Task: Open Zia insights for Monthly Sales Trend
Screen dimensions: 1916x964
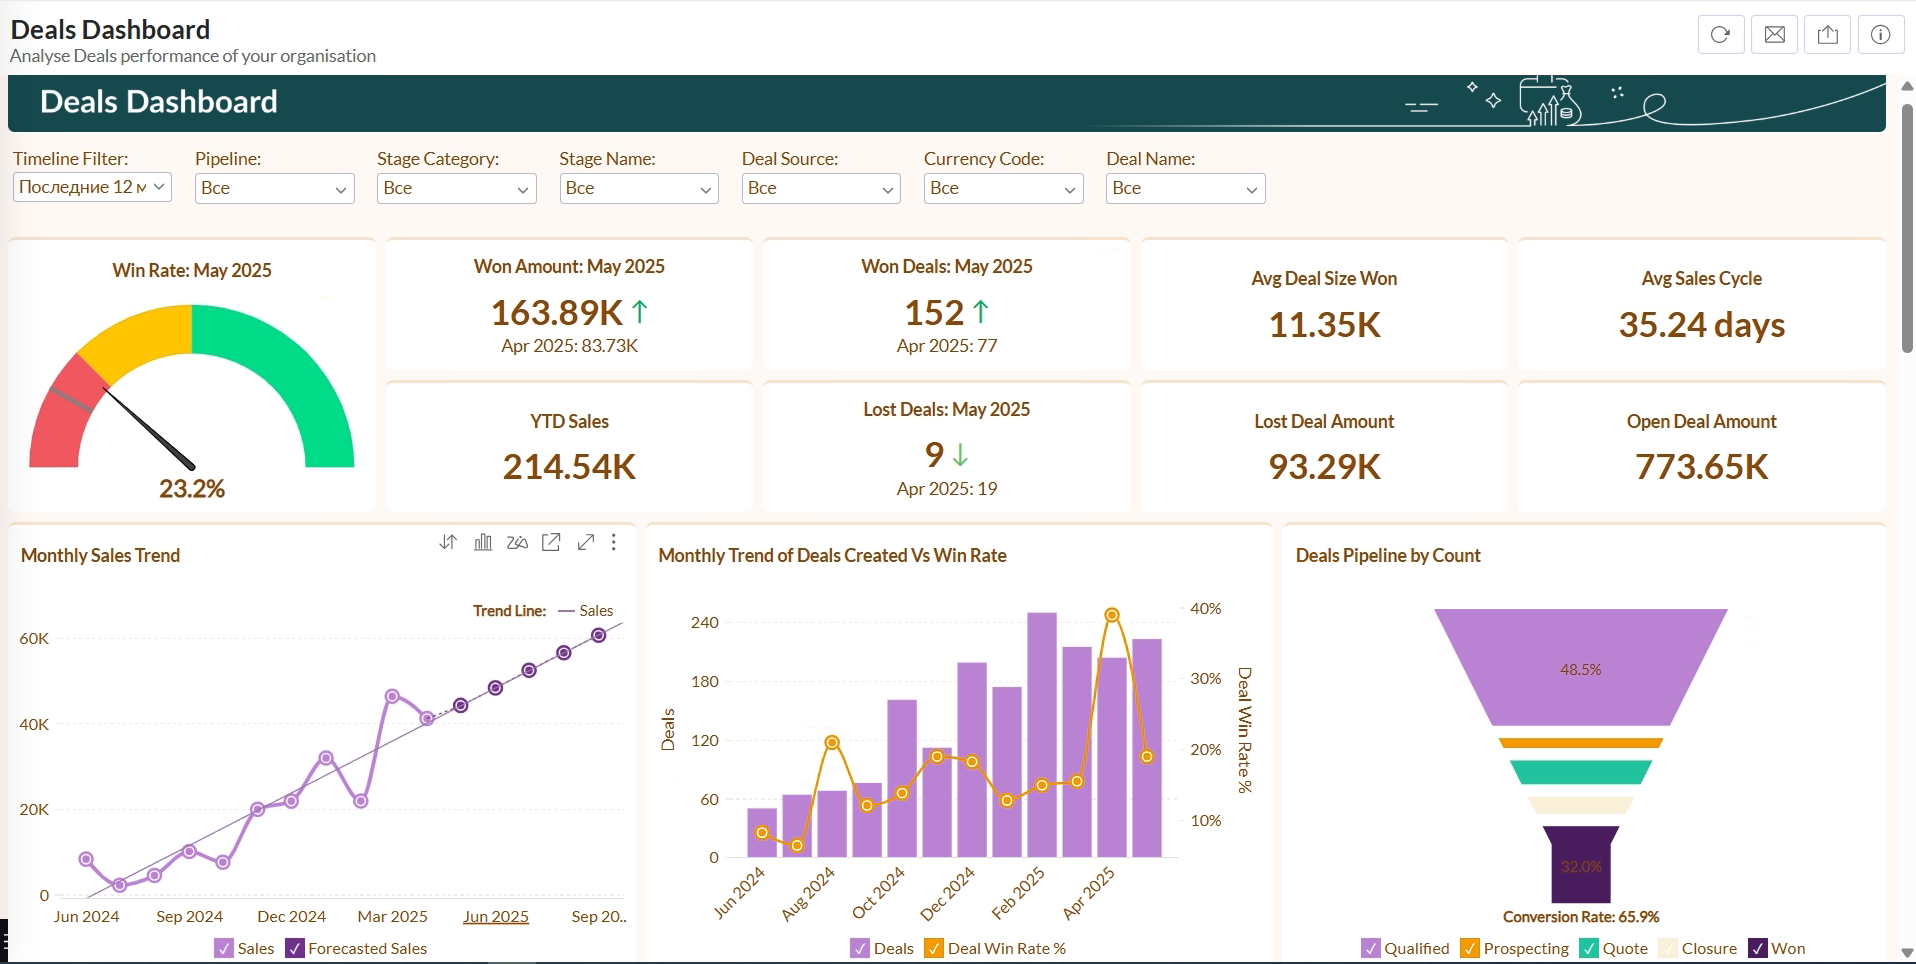Action: (517, 542)
